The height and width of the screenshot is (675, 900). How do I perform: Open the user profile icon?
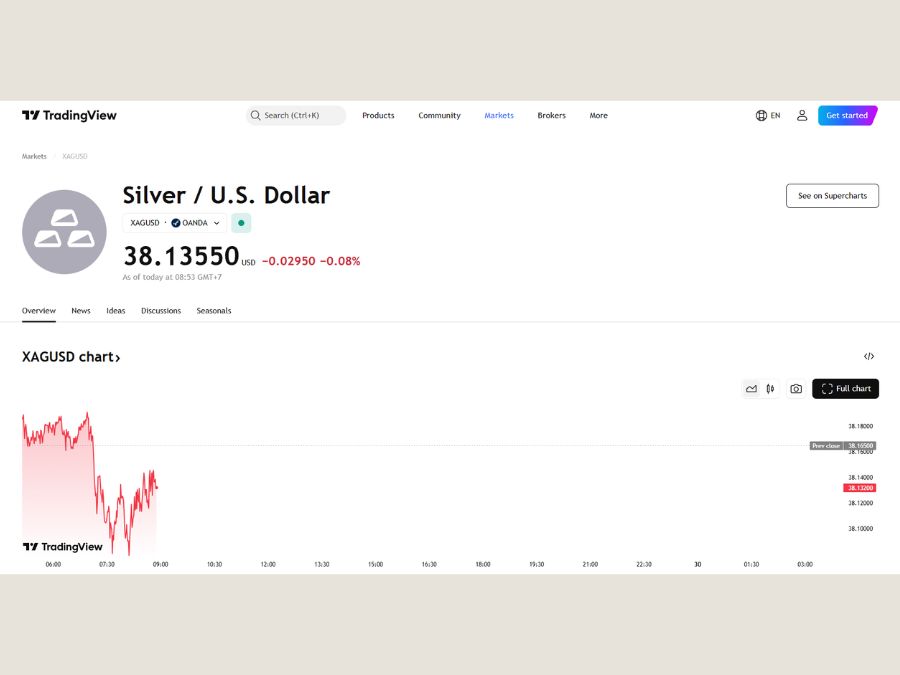(802, 115)
